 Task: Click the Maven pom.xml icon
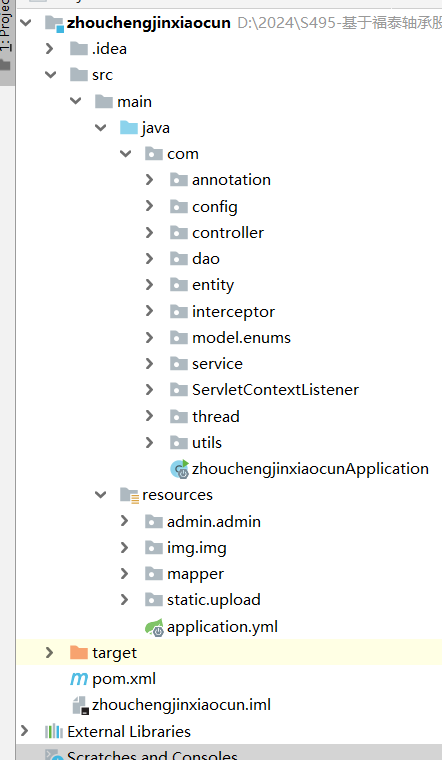(79, 679)
